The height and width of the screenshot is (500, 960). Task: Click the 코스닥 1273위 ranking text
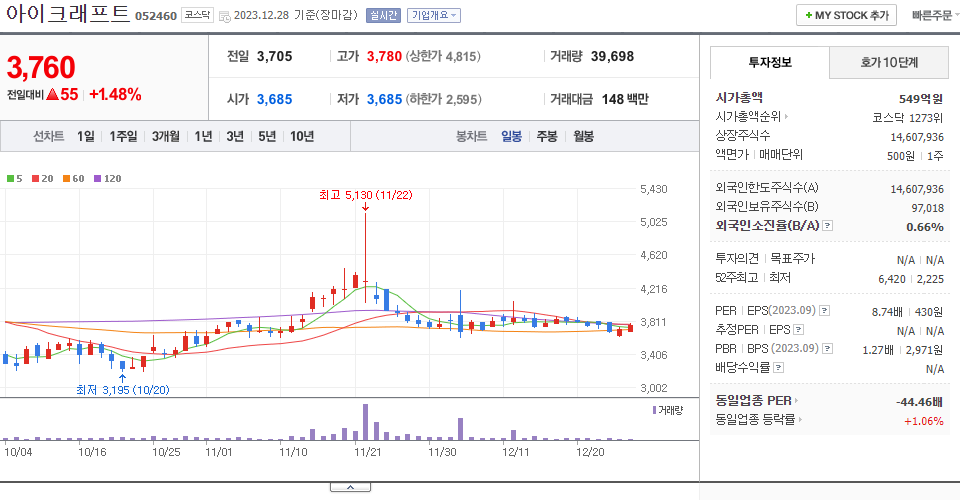907,118
